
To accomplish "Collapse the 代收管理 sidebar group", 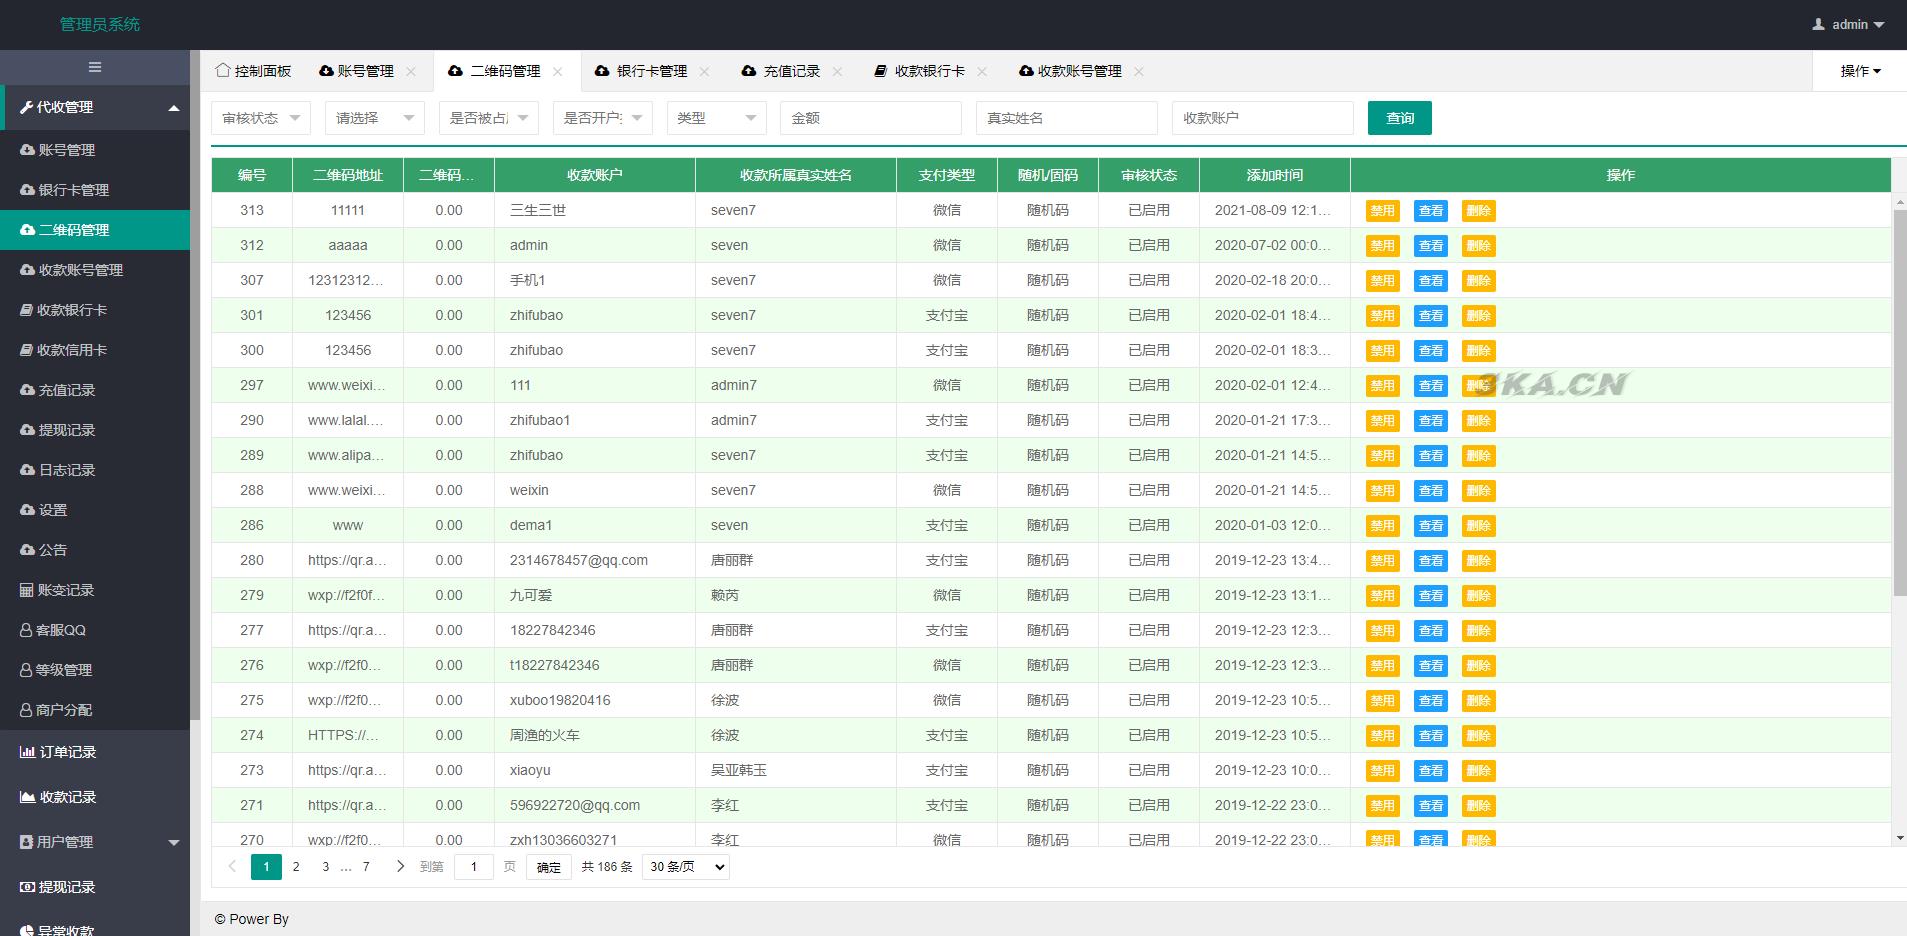I will (95, 107).
